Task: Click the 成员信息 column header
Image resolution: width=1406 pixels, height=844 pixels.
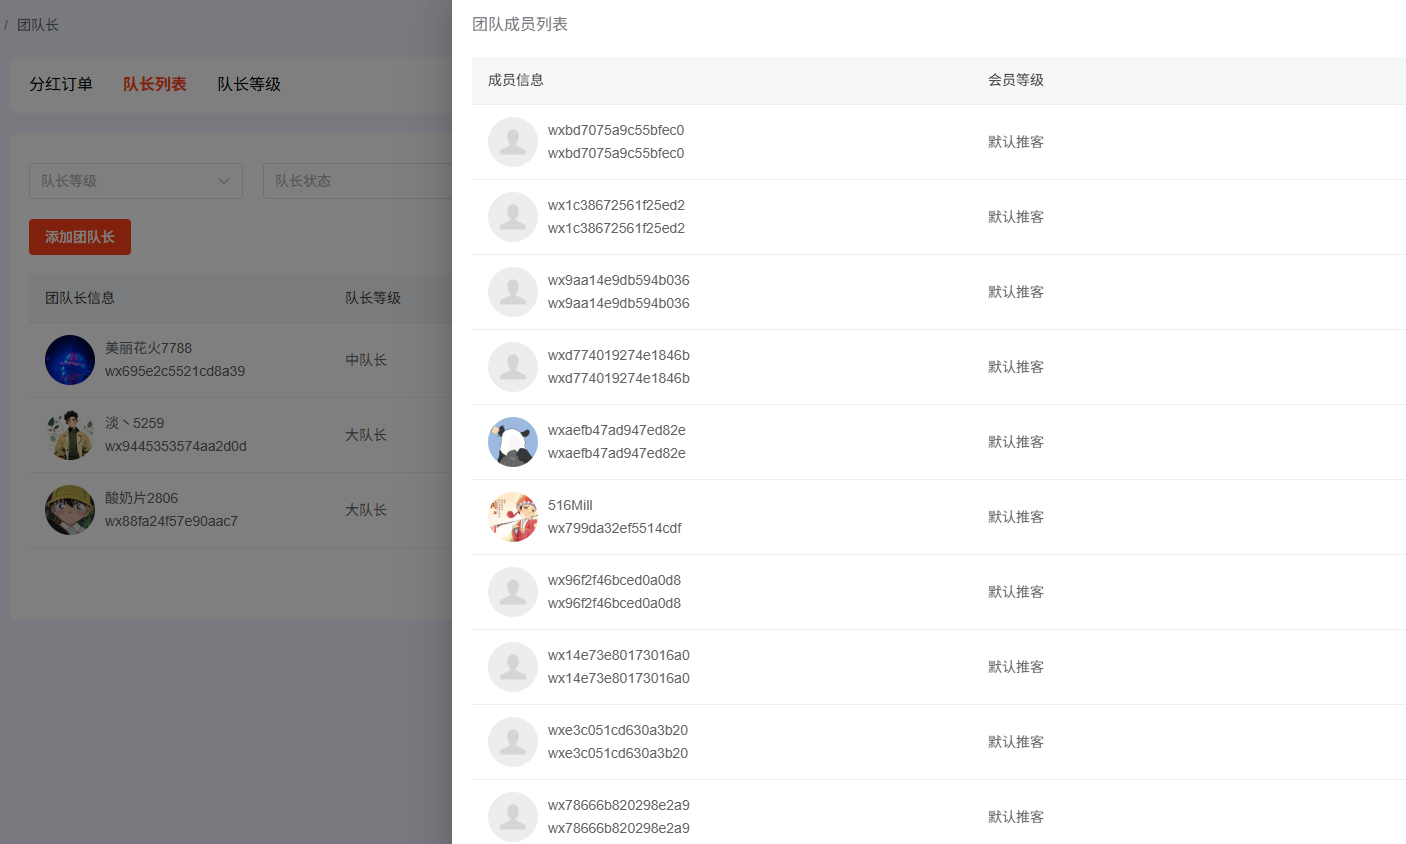Action: 516,80
